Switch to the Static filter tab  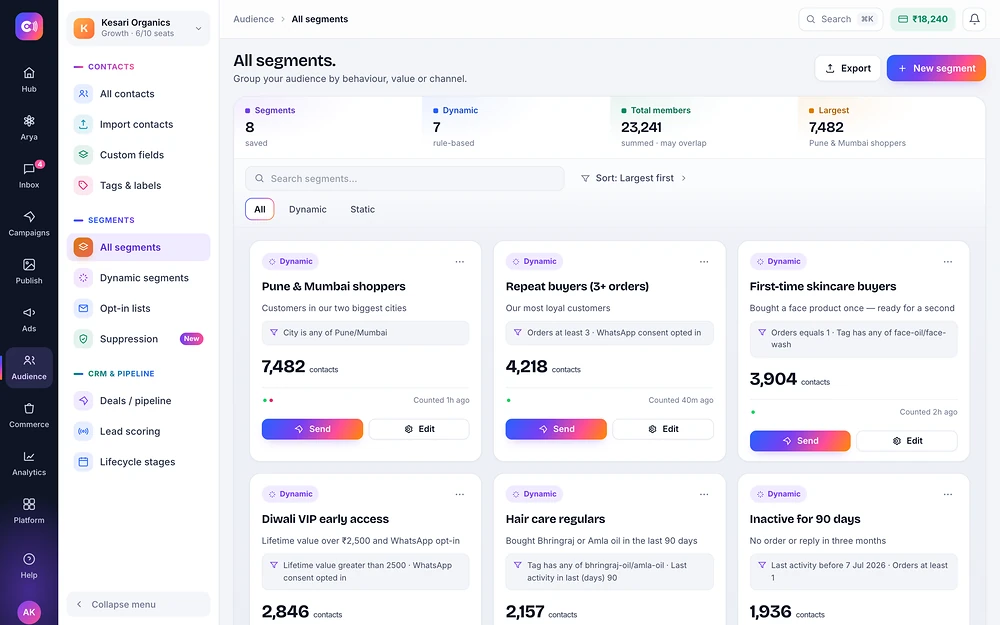(362, 209)
